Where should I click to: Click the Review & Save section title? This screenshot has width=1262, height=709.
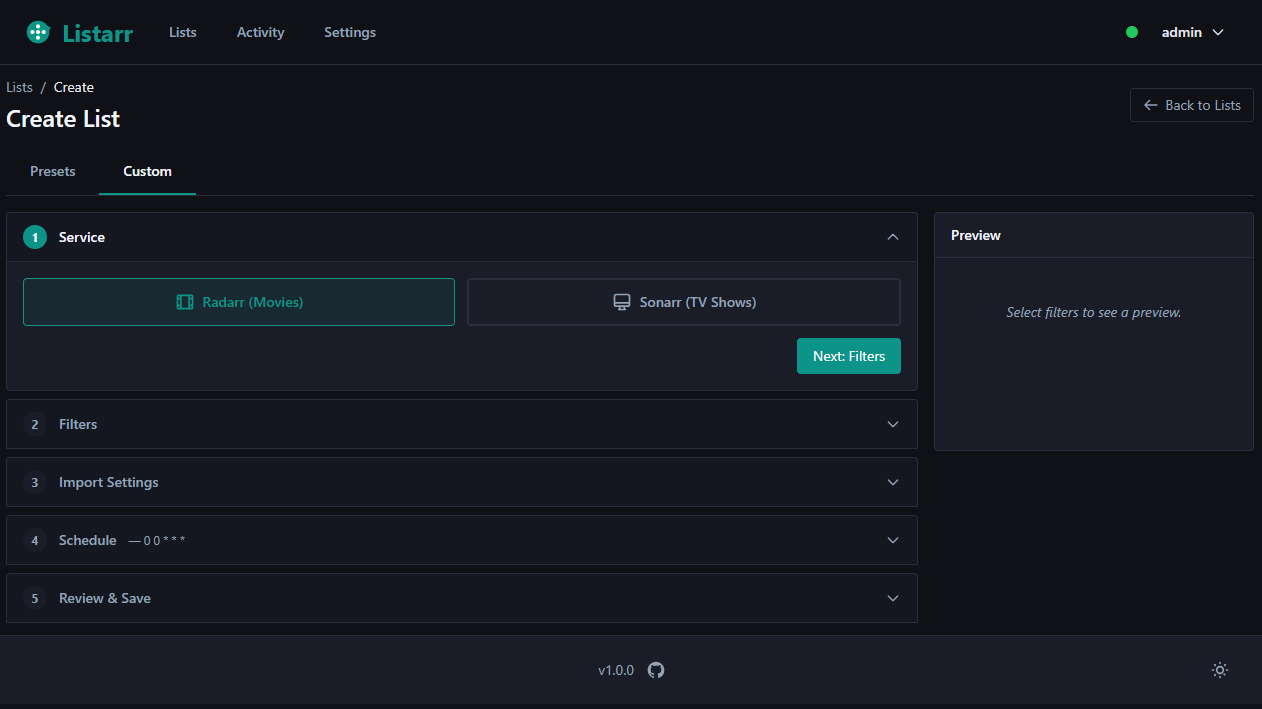tap(105, 598)
